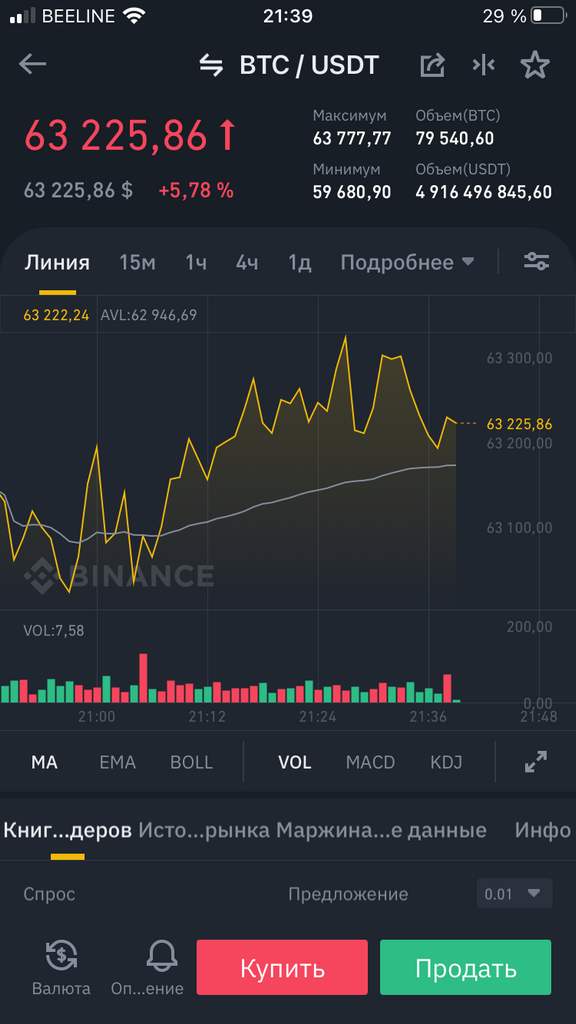Viewport: 576px width, 1024px height.
Task: Toggle the EMA indicator
Action: point(118,762)
